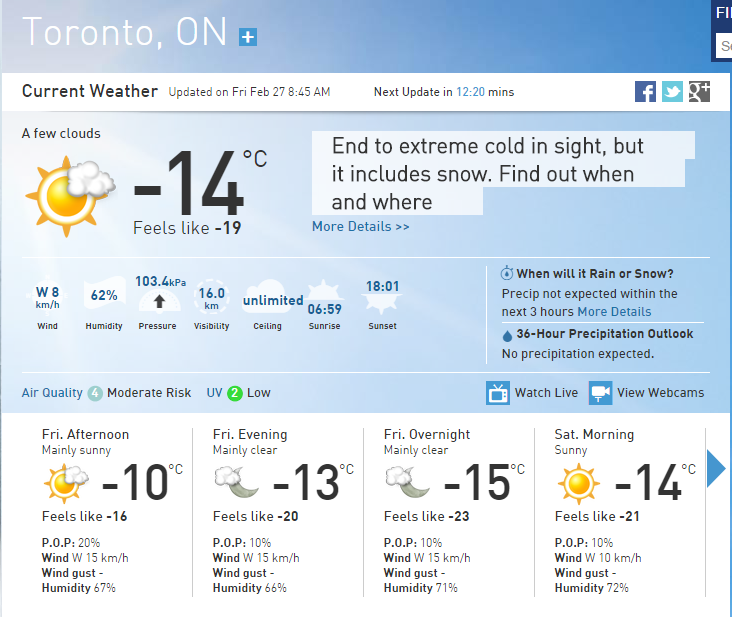This screenshot has height=617, width=732.
Task: Click the Watch Live TV icon
Action: tap(498, 393)
